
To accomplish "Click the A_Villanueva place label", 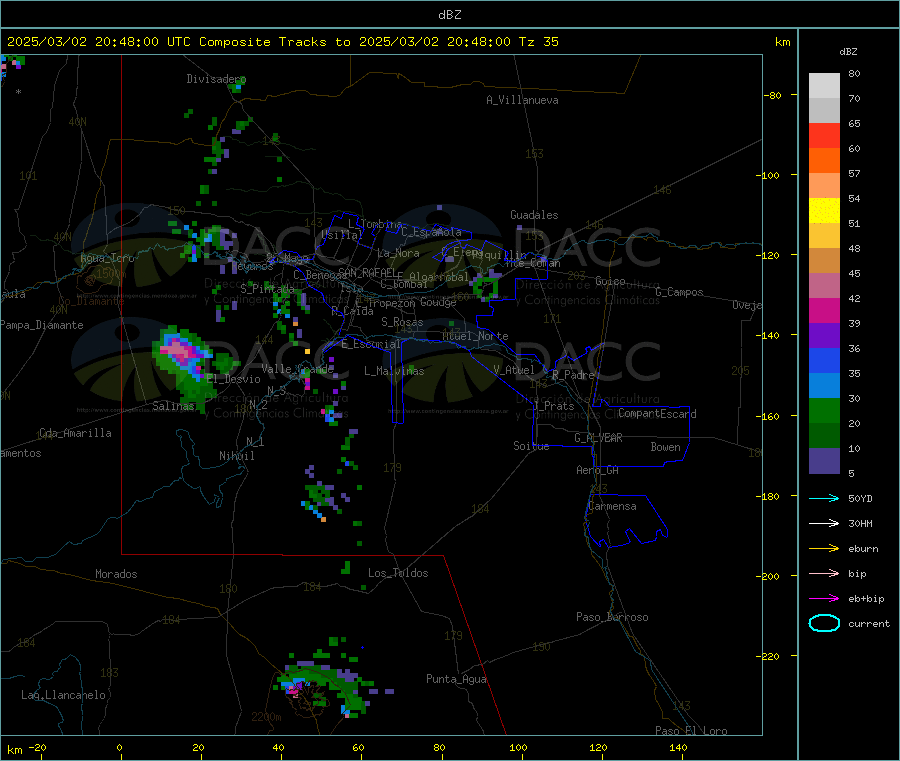I will click(522, 100).
